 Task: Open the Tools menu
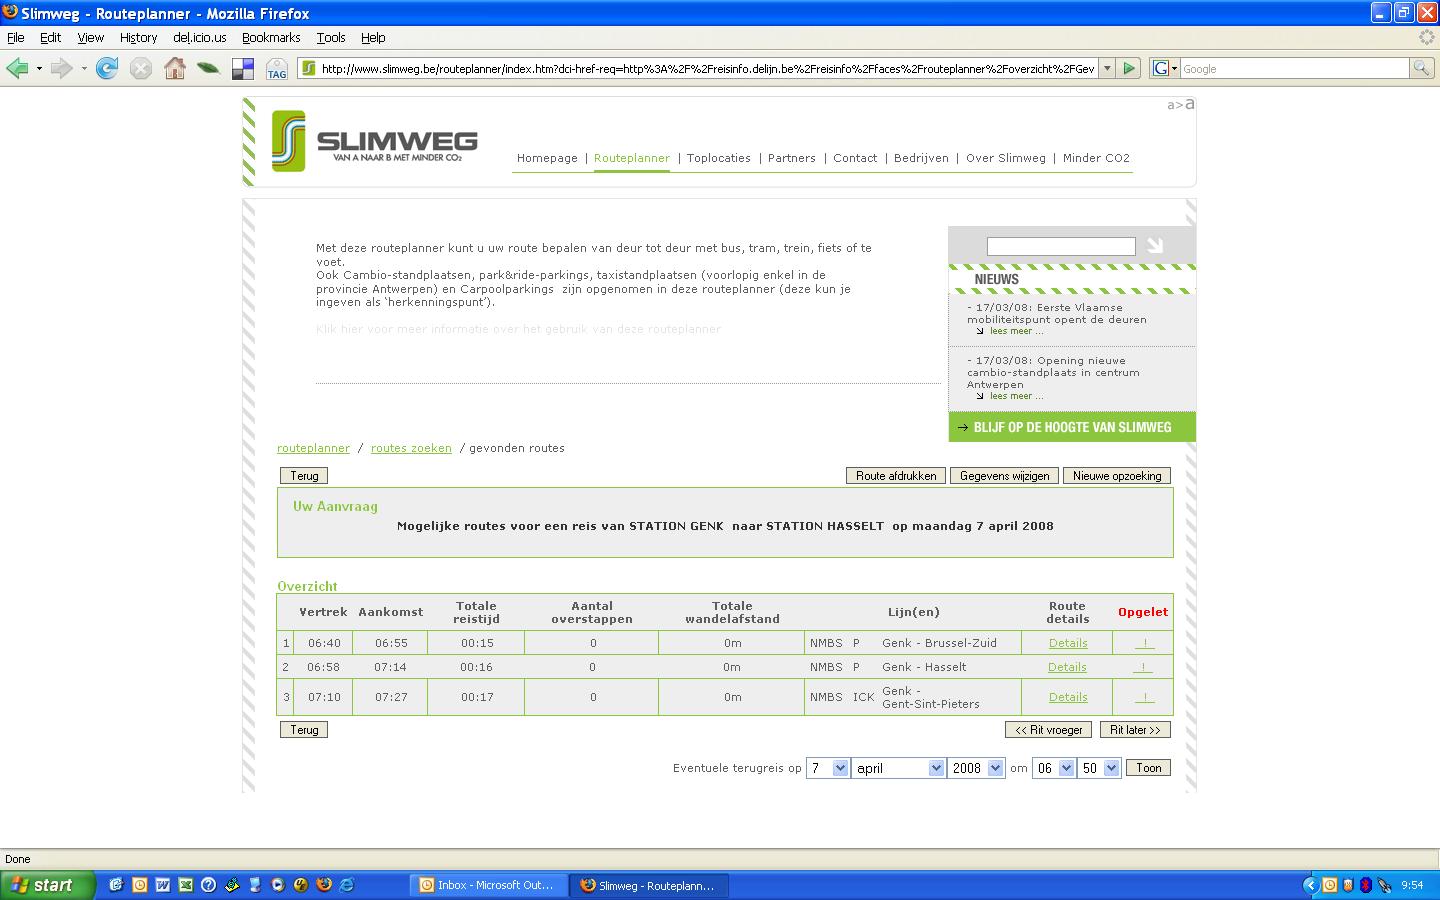click(x=331, y=37)
